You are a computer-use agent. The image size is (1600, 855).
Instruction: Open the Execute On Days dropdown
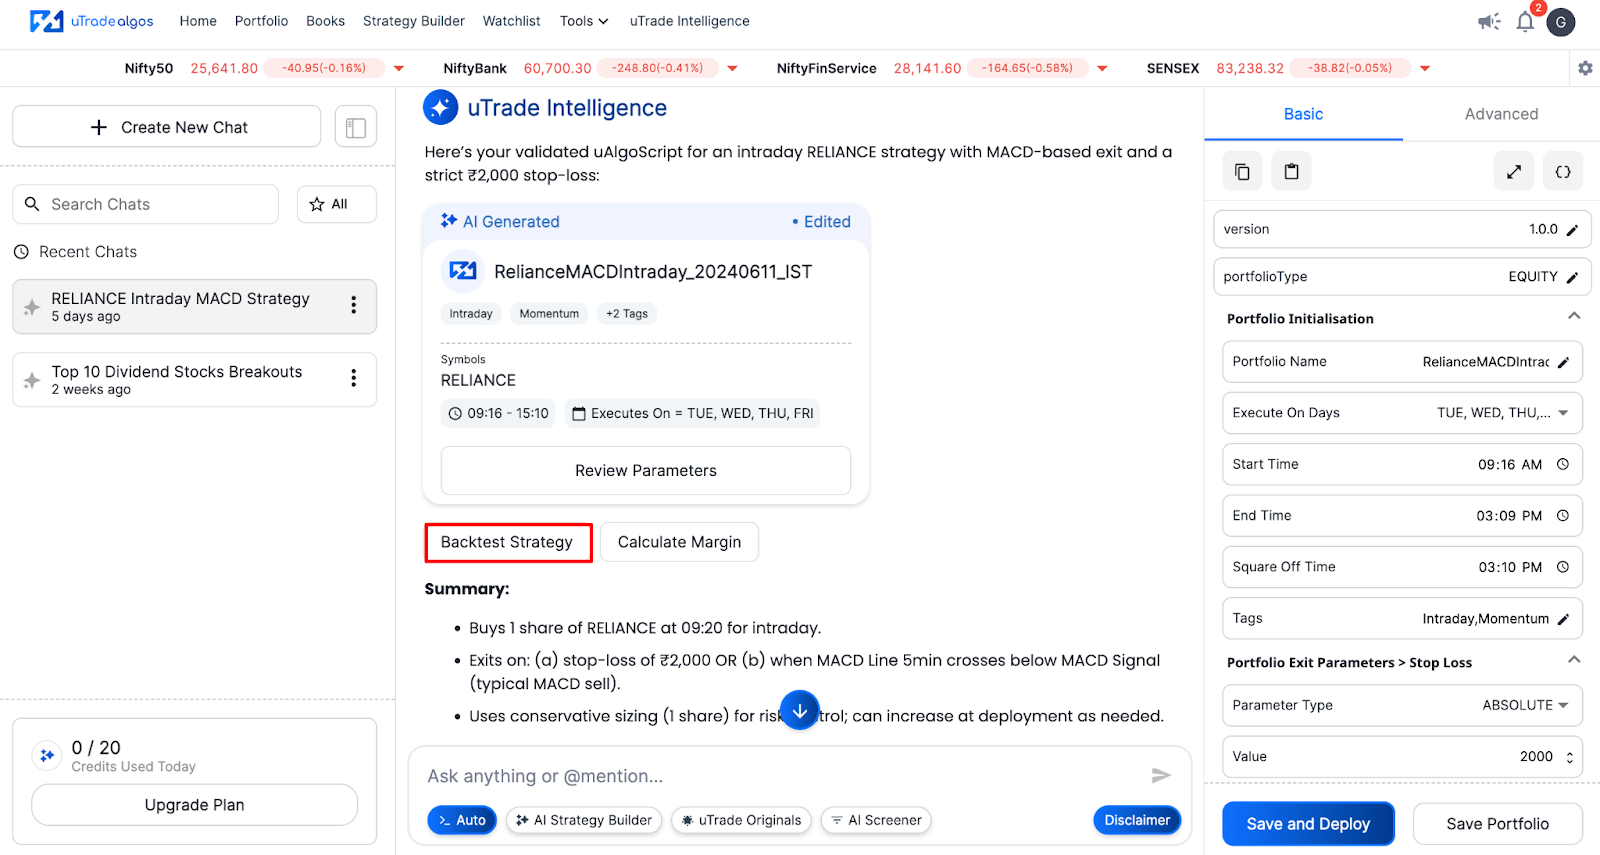(x=1402, y=413)
